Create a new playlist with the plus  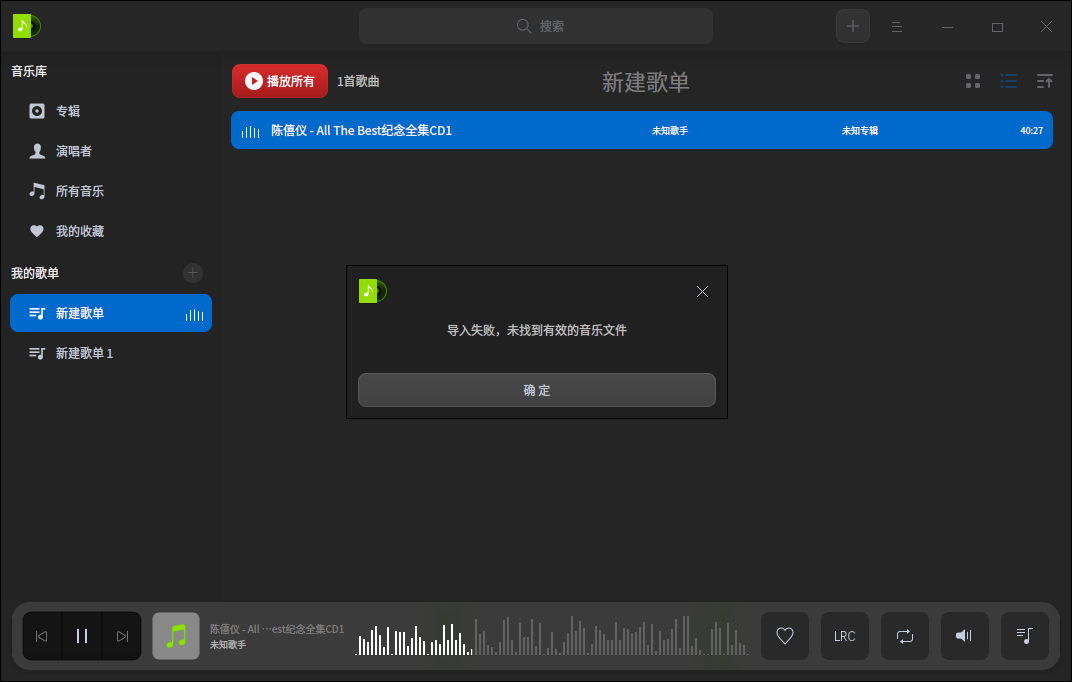192,273
